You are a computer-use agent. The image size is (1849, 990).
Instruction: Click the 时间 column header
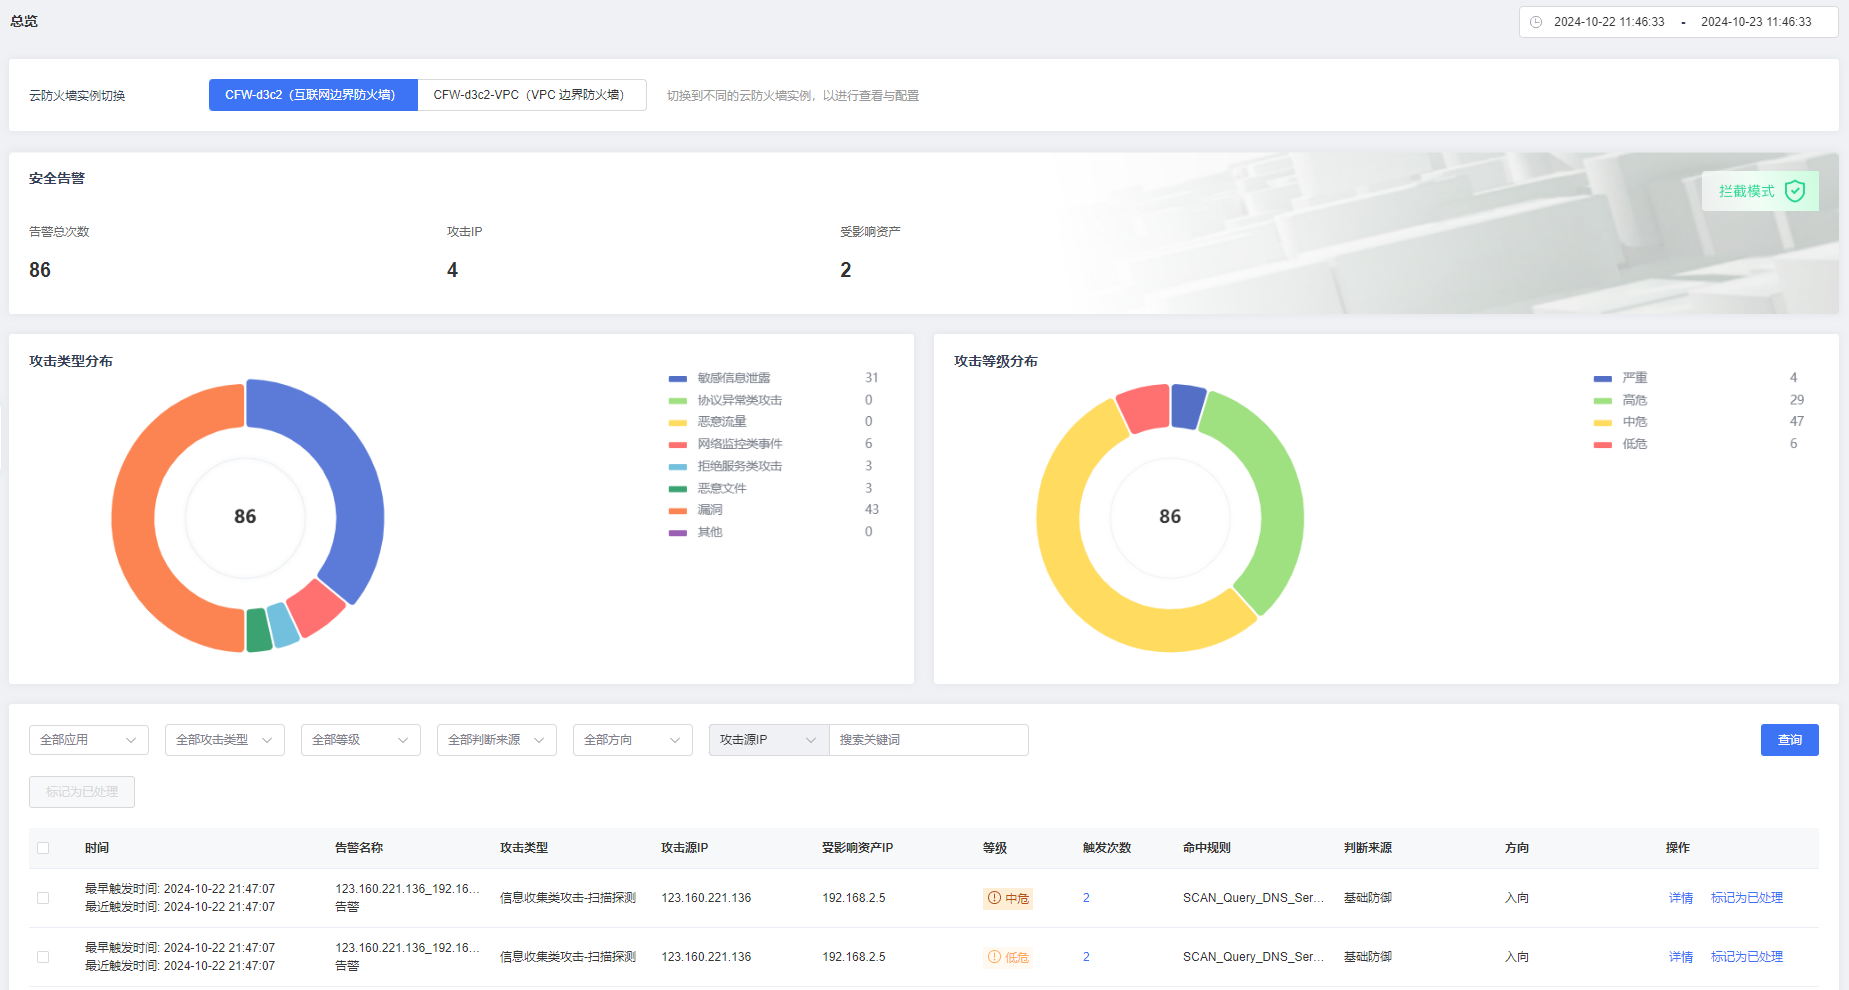(97, 848)
